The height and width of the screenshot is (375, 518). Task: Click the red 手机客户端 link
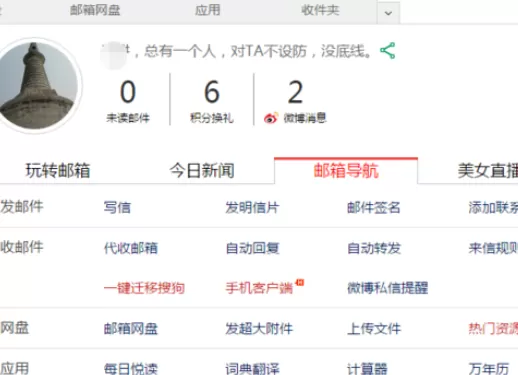(x=259, y=288)
